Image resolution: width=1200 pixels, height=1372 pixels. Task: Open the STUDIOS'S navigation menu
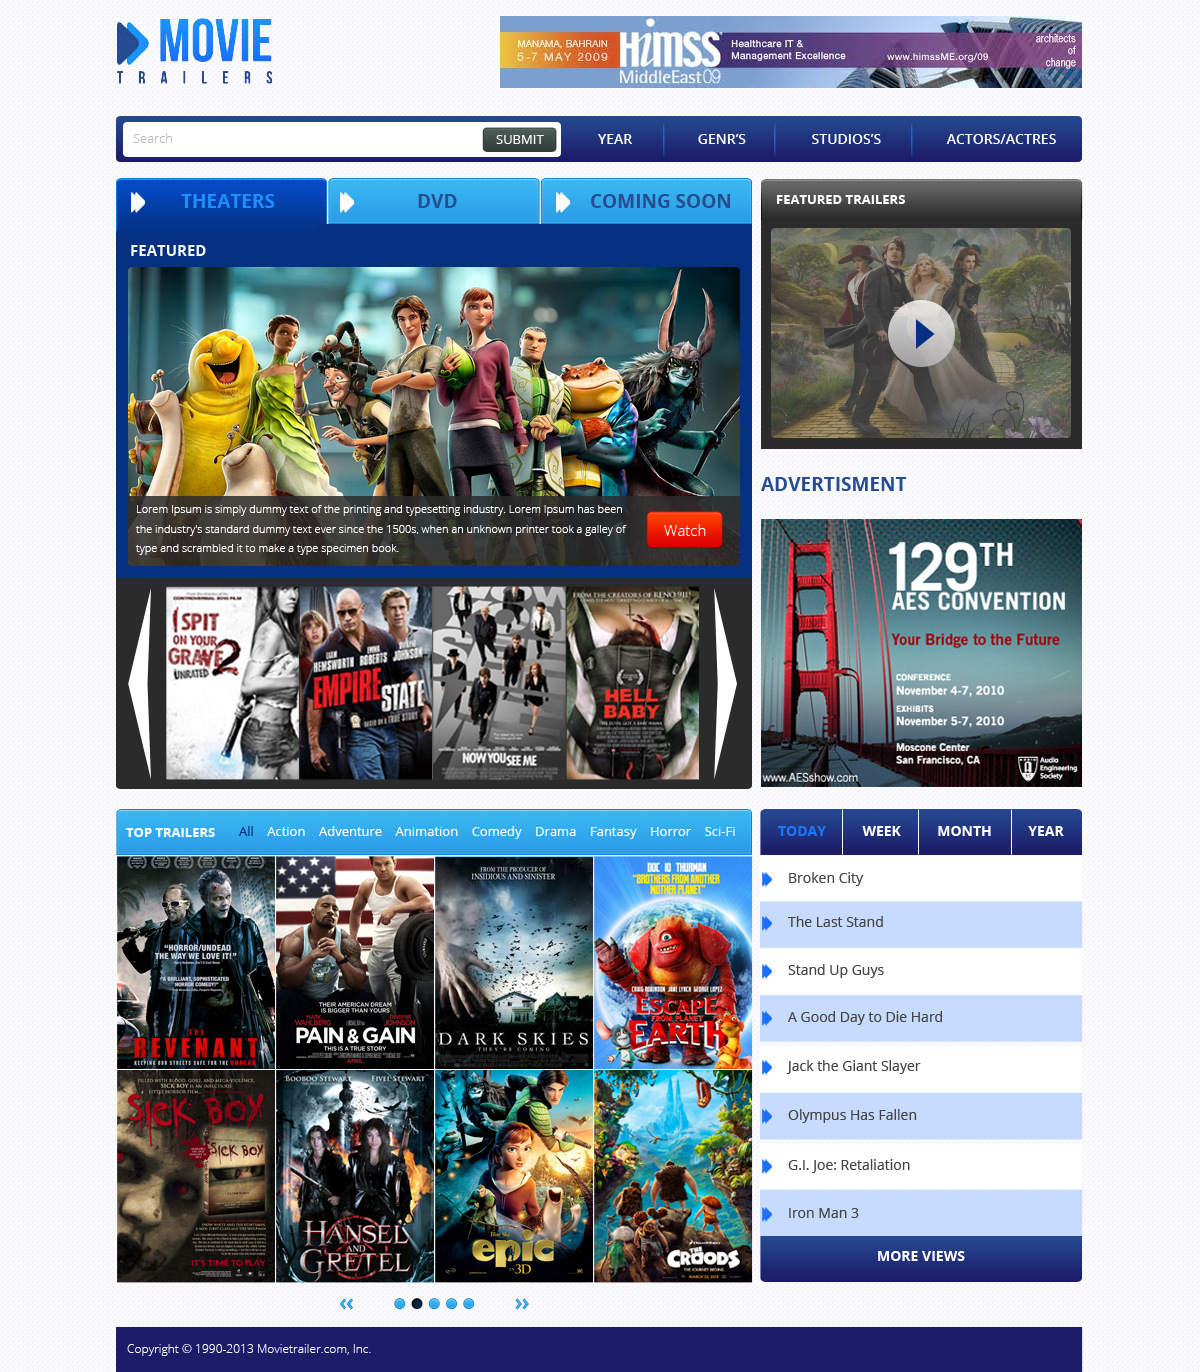pyautogui.click(x=846, y=139)
